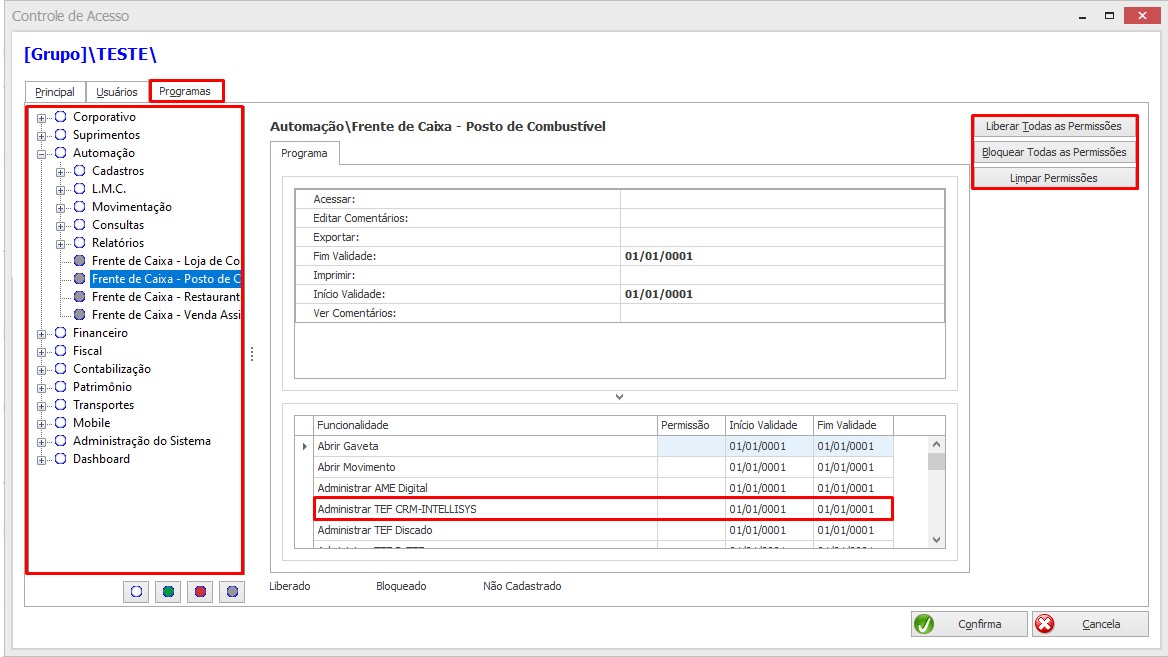
Task: Click the Funcionalidade grid scrollbar thumb
Action: (936, 461)
